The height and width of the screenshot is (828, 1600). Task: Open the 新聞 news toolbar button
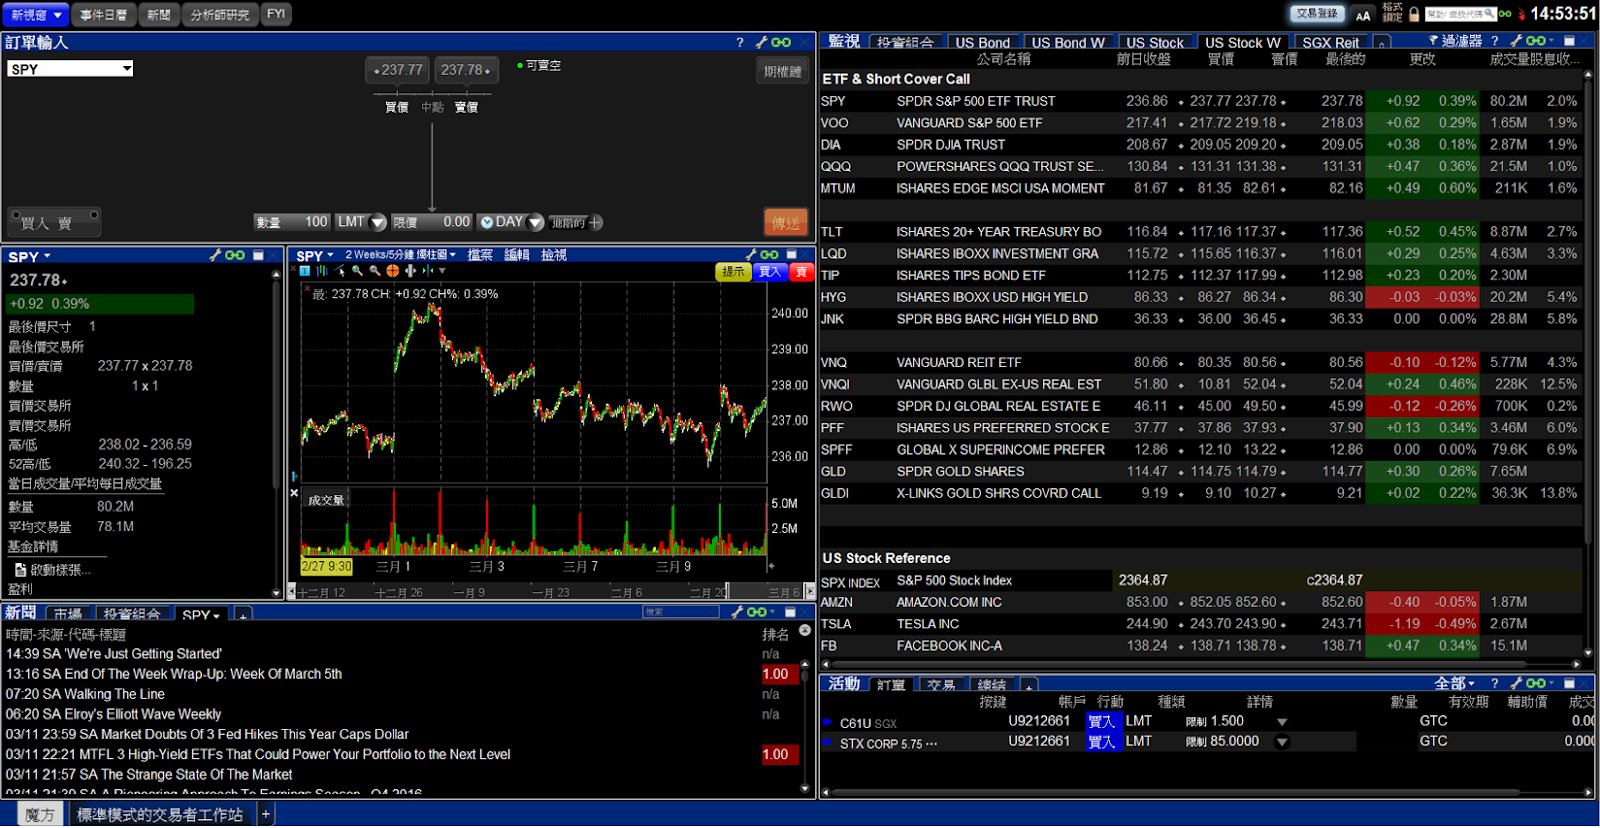(x=159, y=15)
